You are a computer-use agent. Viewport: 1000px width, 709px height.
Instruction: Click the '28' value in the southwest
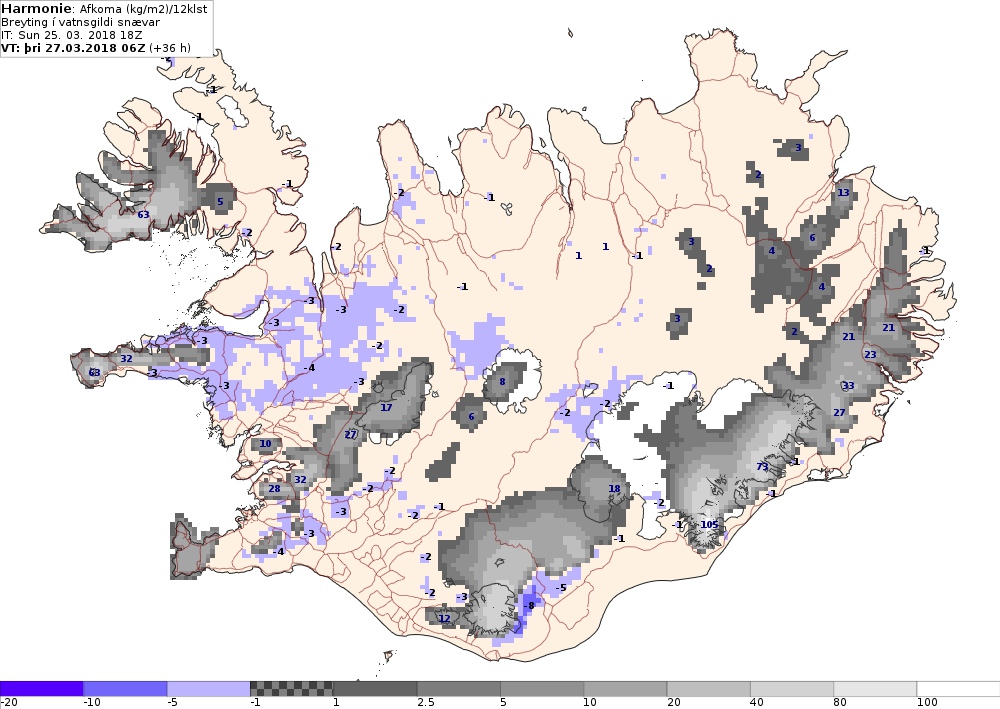tap(274, 489)
